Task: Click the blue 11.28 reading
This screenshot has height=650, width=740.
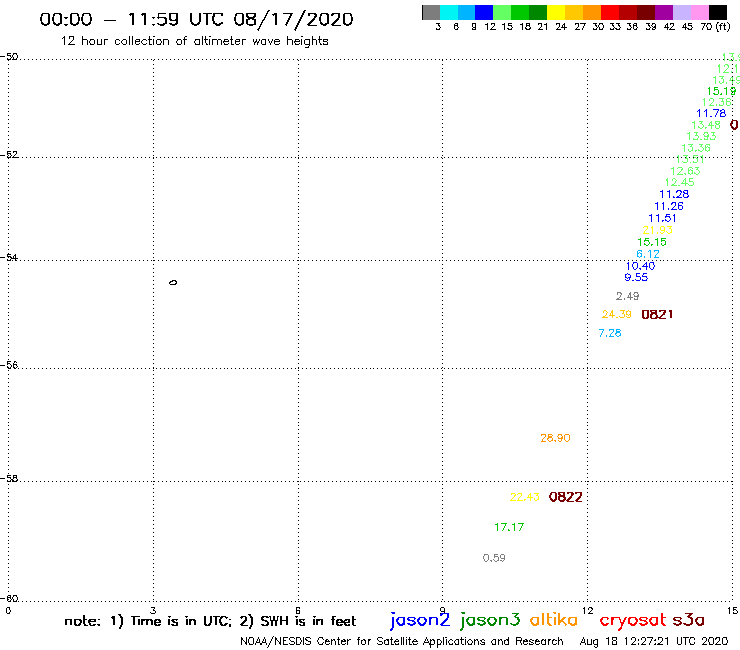Action: coord(674,194)
